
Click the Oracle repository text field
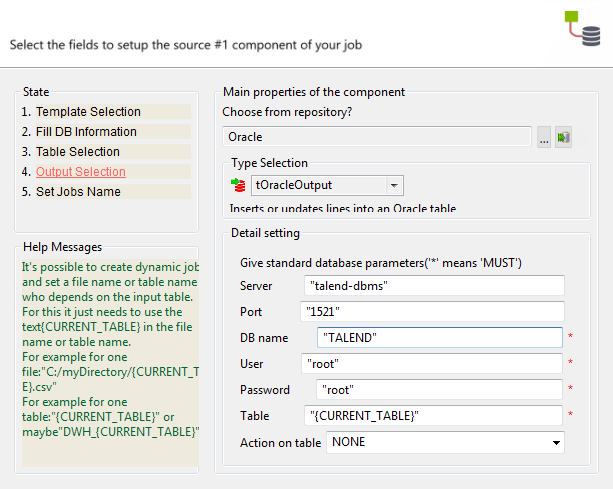[x=377, y=137]
